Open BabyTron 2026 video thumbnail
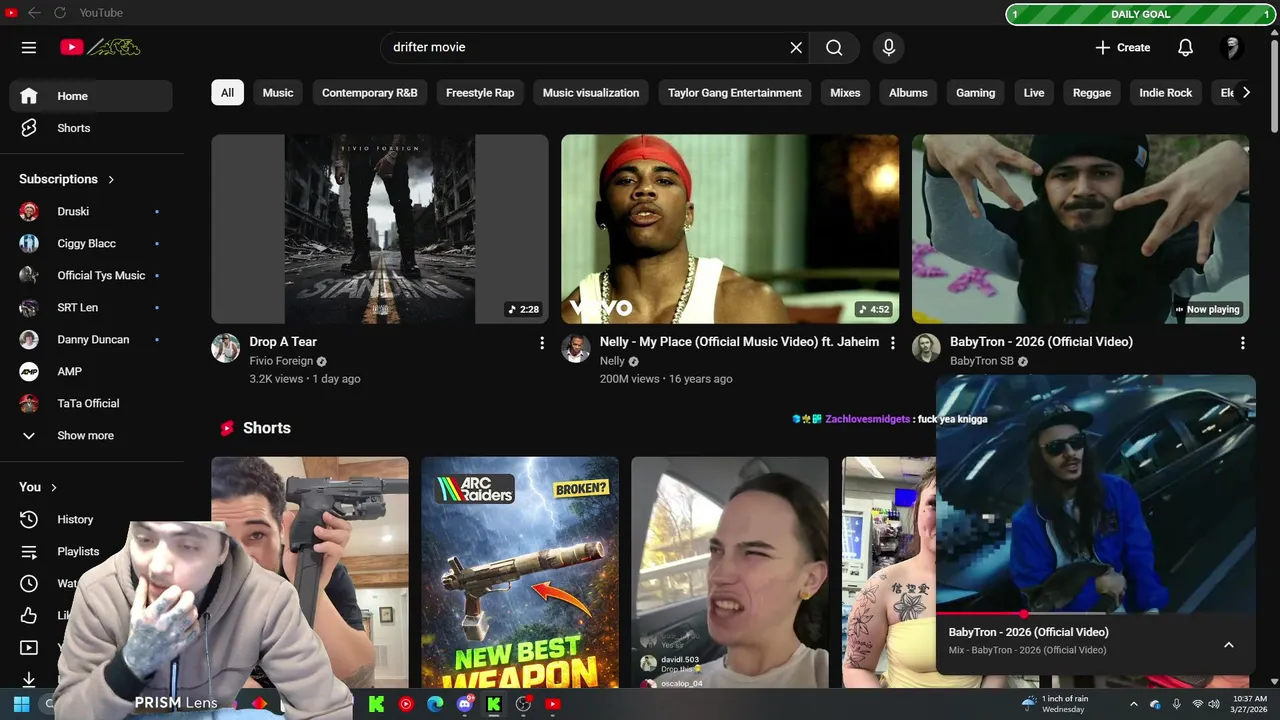 pos(1080,229)
